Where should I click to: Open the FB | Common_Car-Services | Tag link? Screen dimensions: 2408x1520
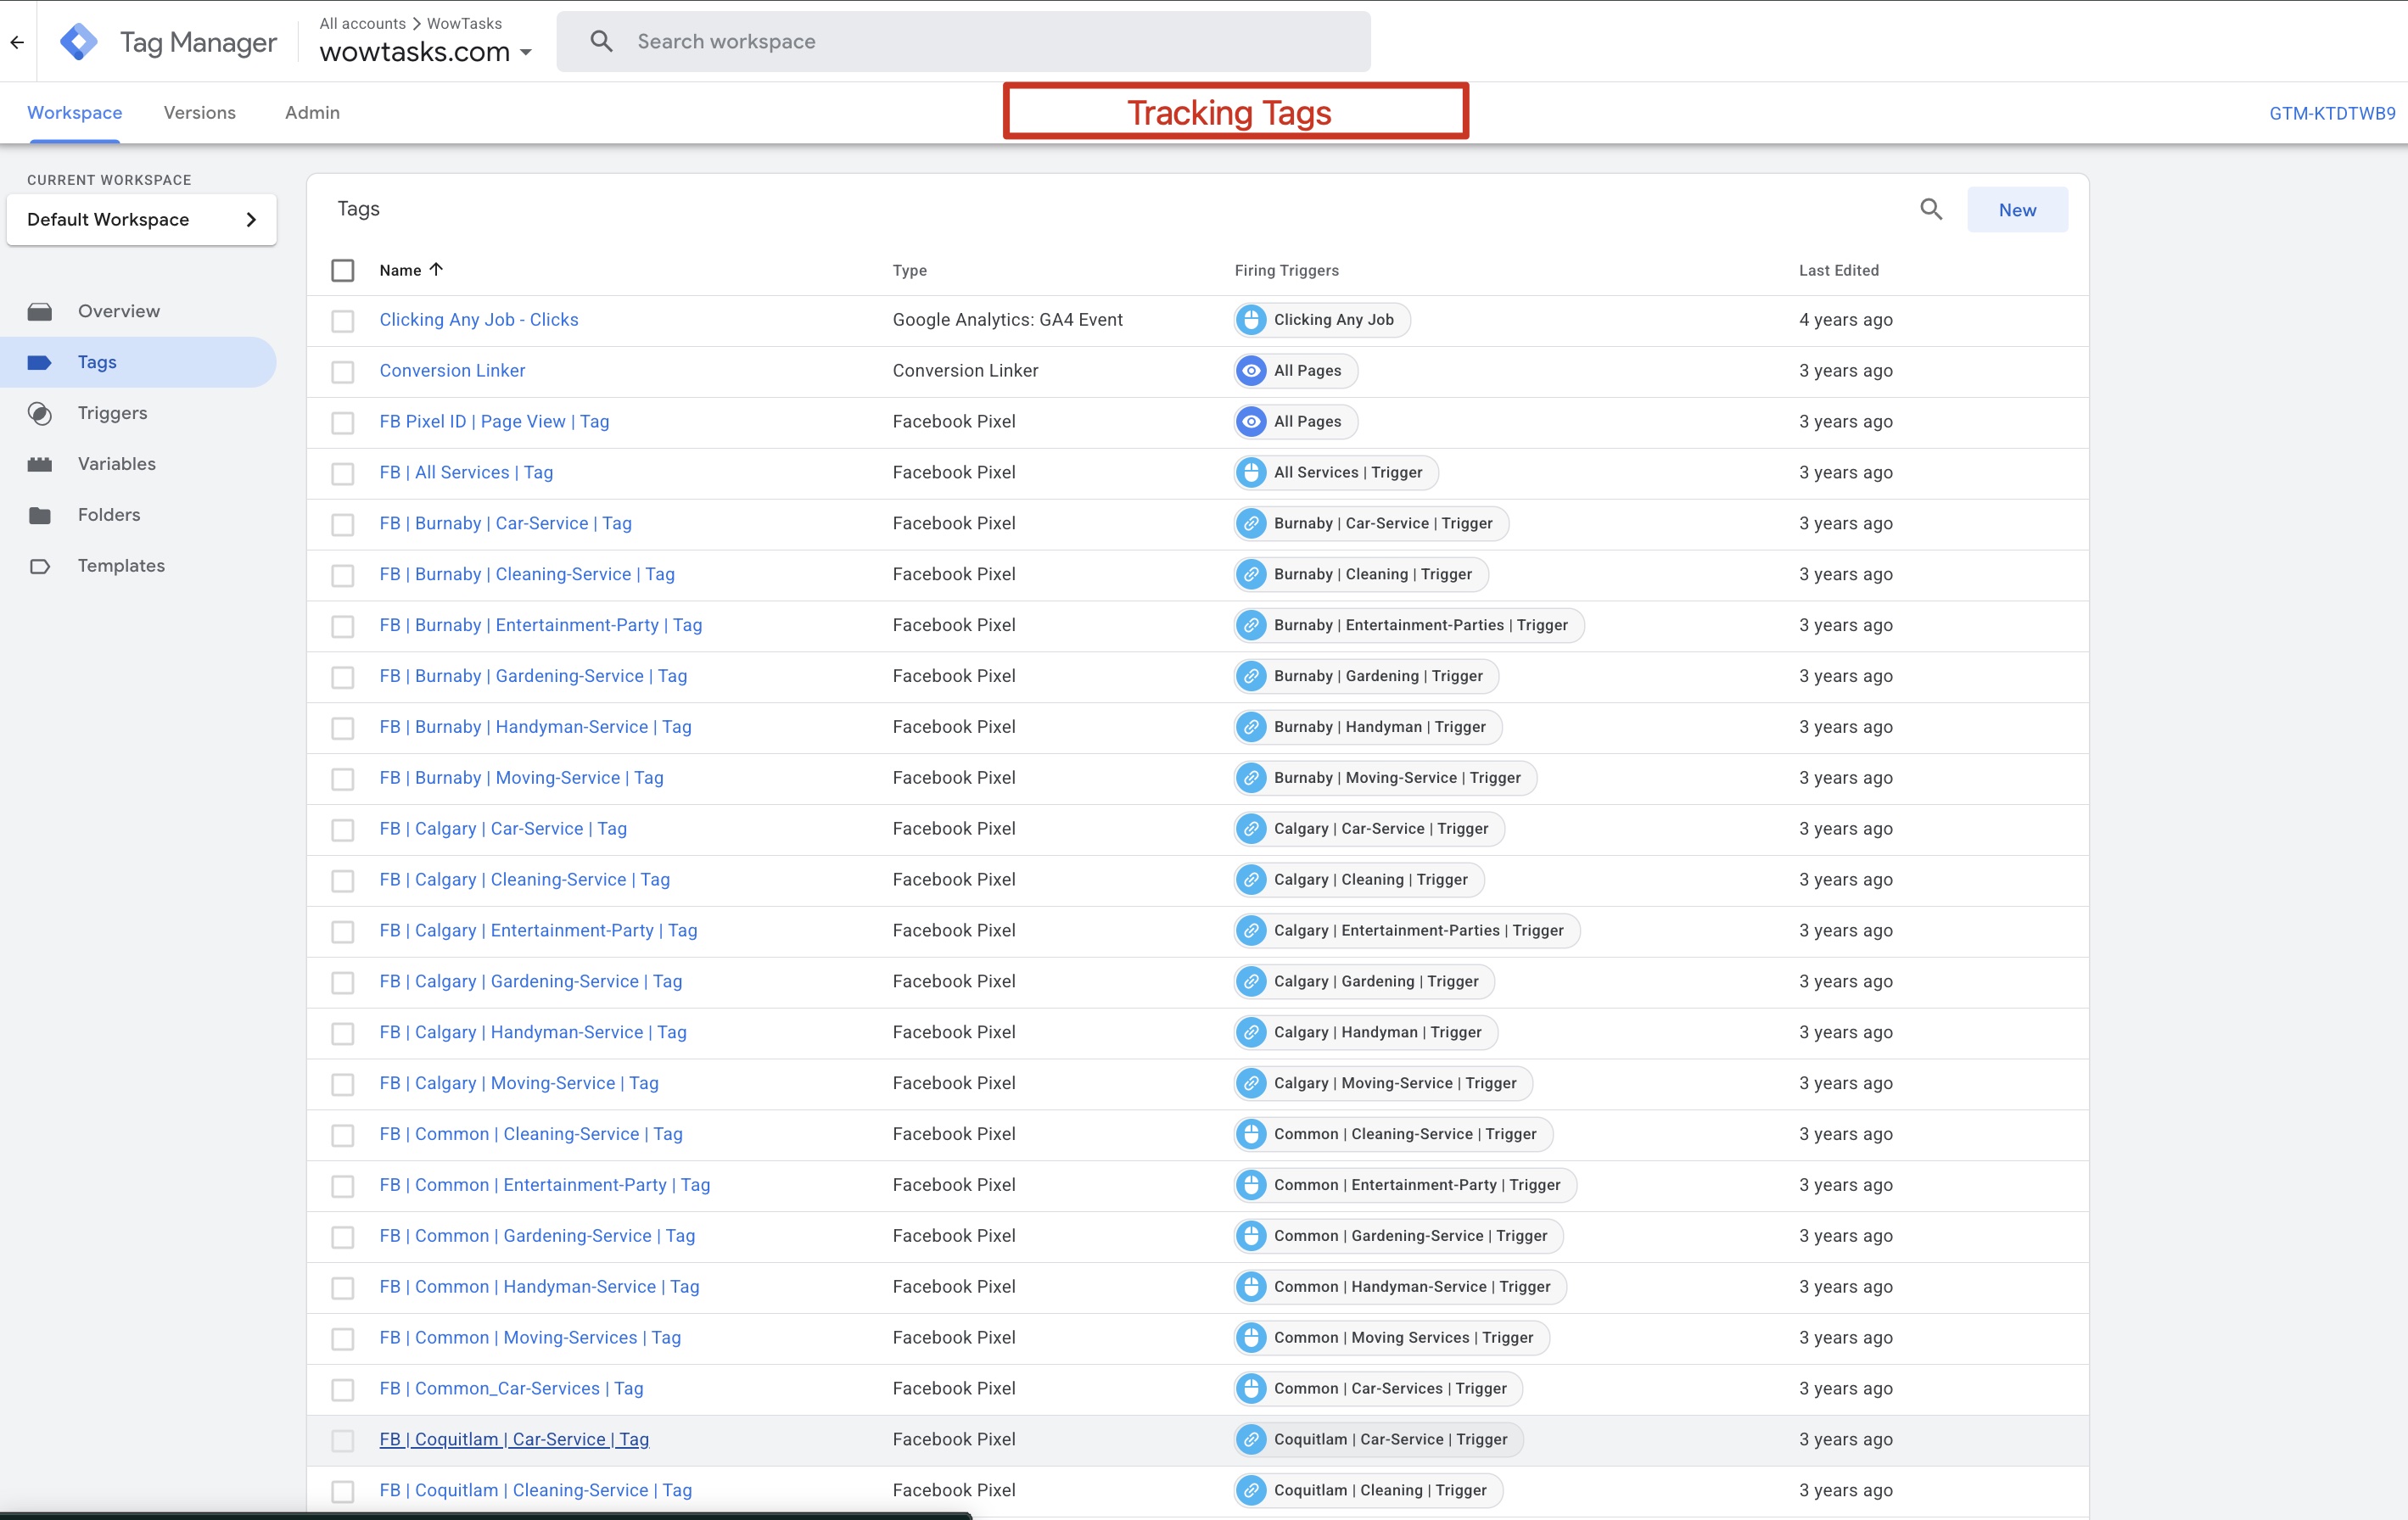click(x=511, y=1388)
